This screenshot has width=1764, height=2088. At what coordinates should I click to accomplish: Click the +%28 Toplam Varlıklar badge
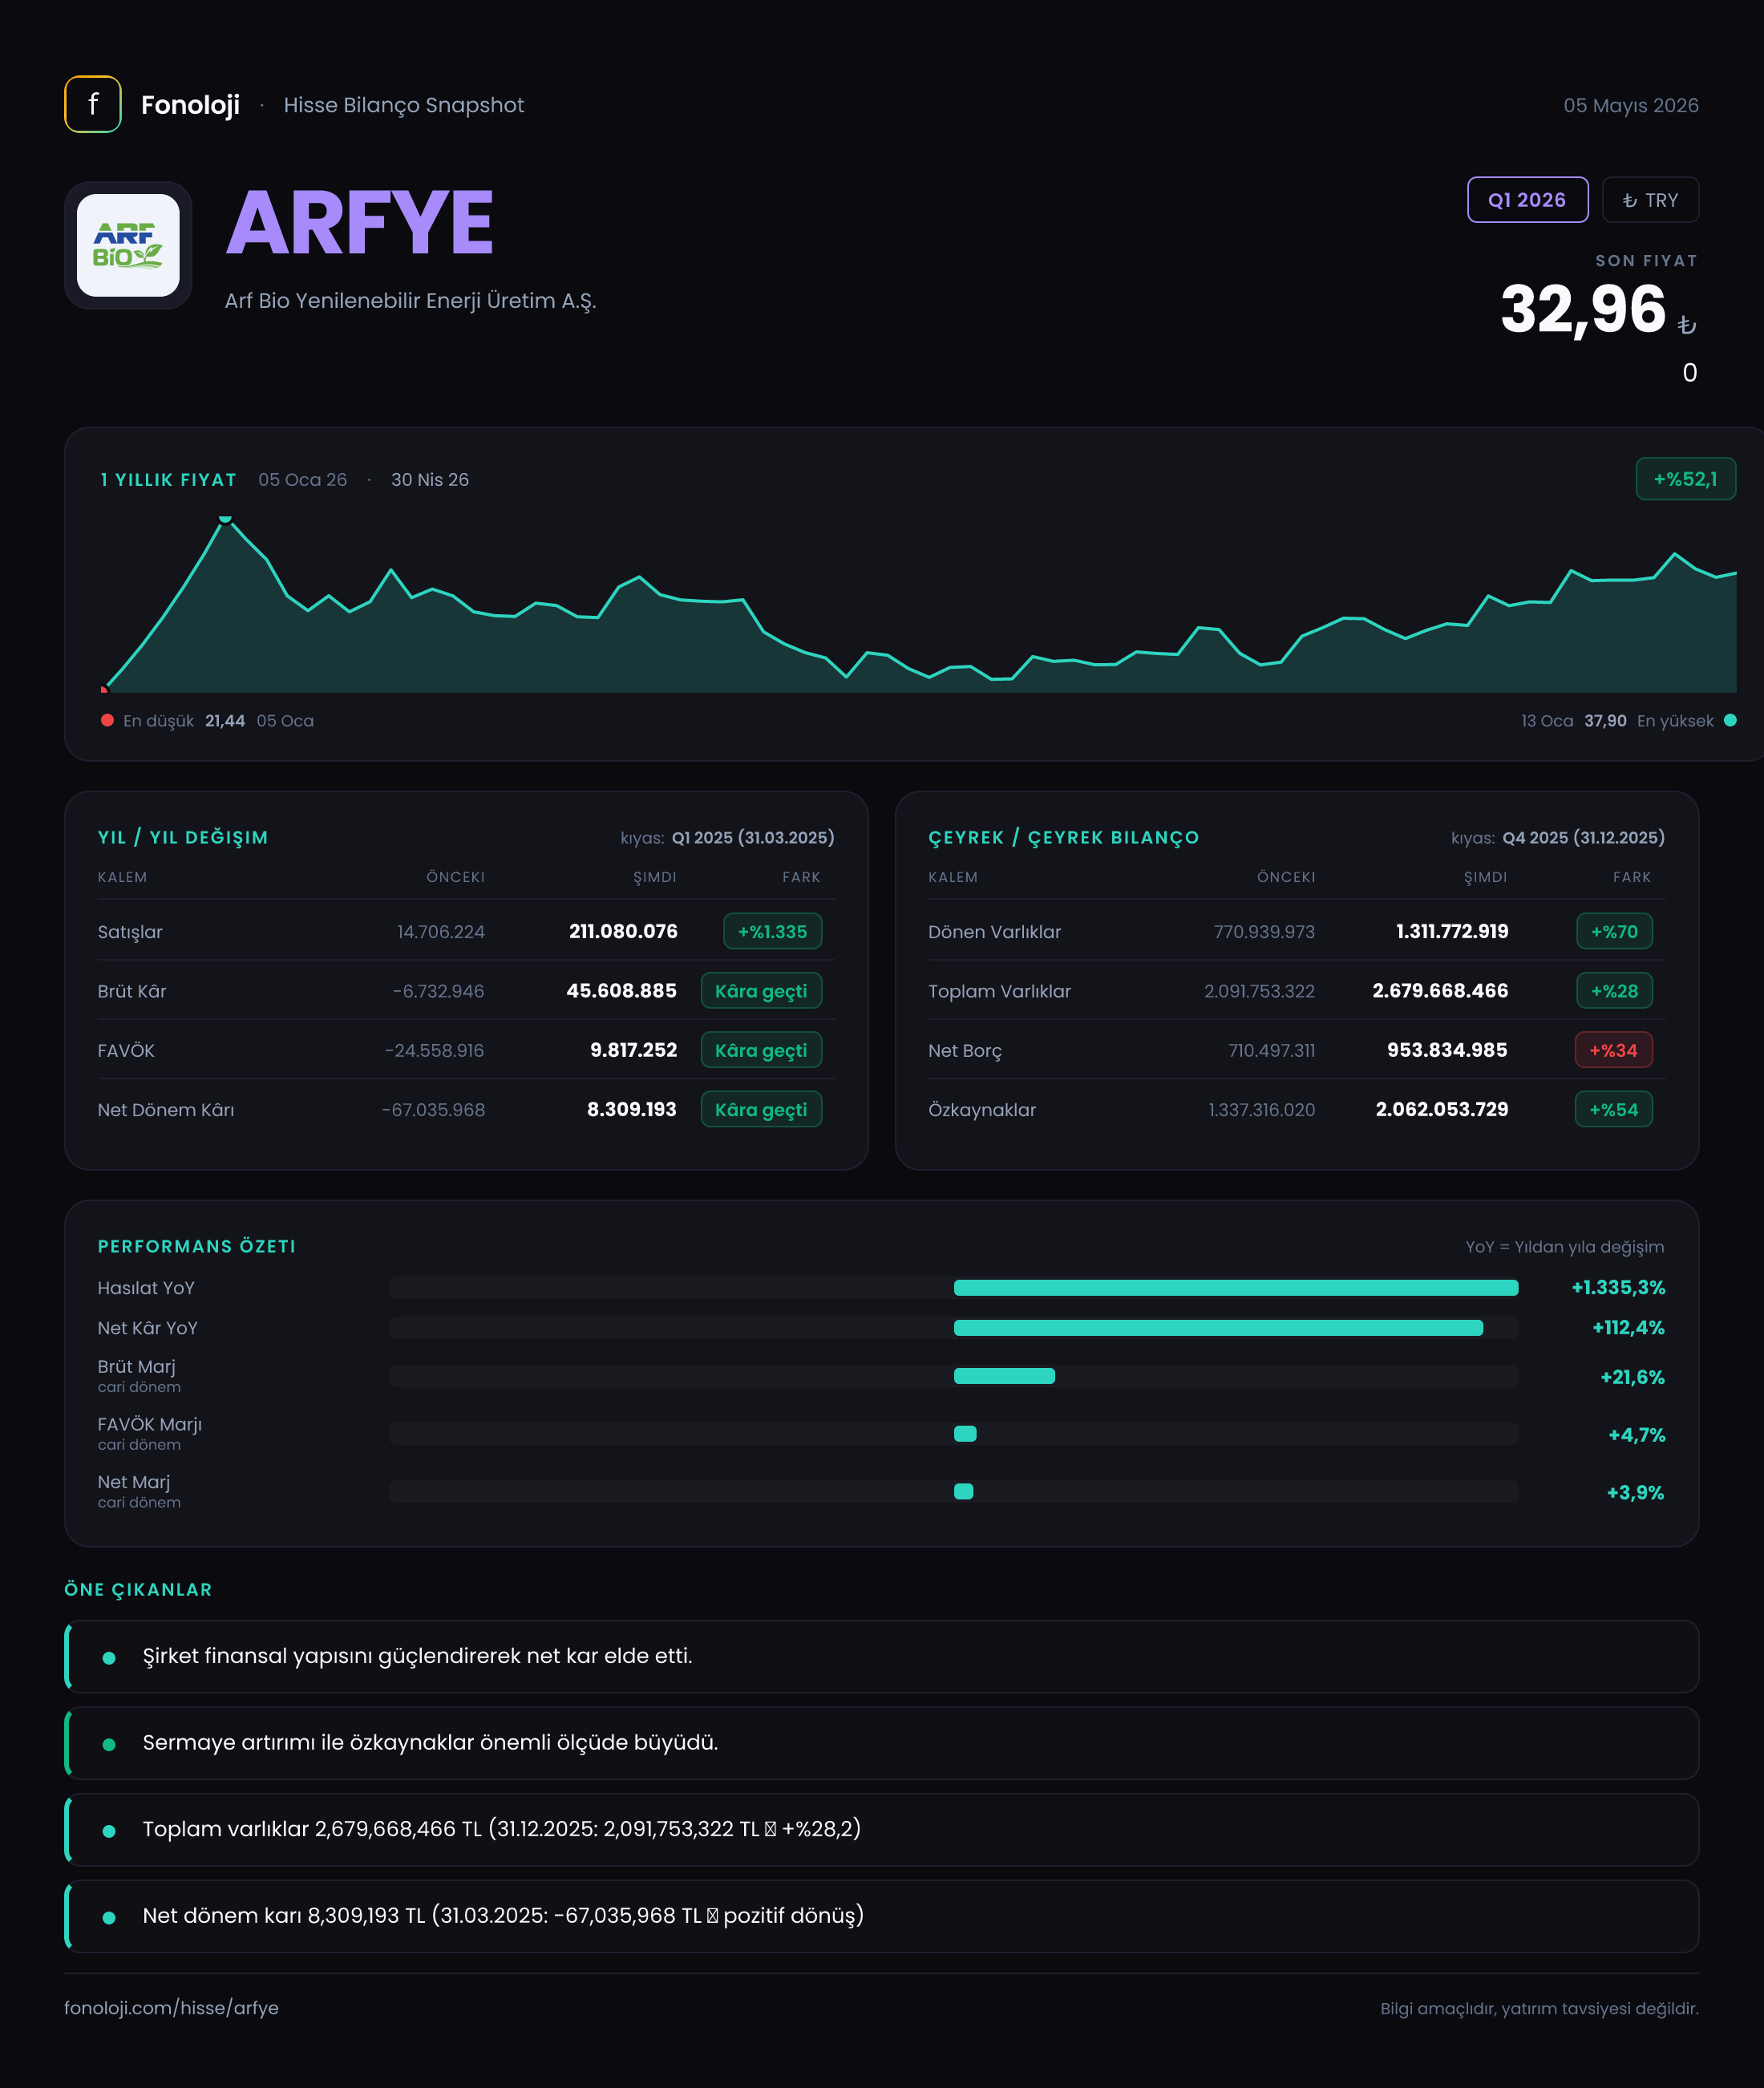click(x=1614, y=991)
